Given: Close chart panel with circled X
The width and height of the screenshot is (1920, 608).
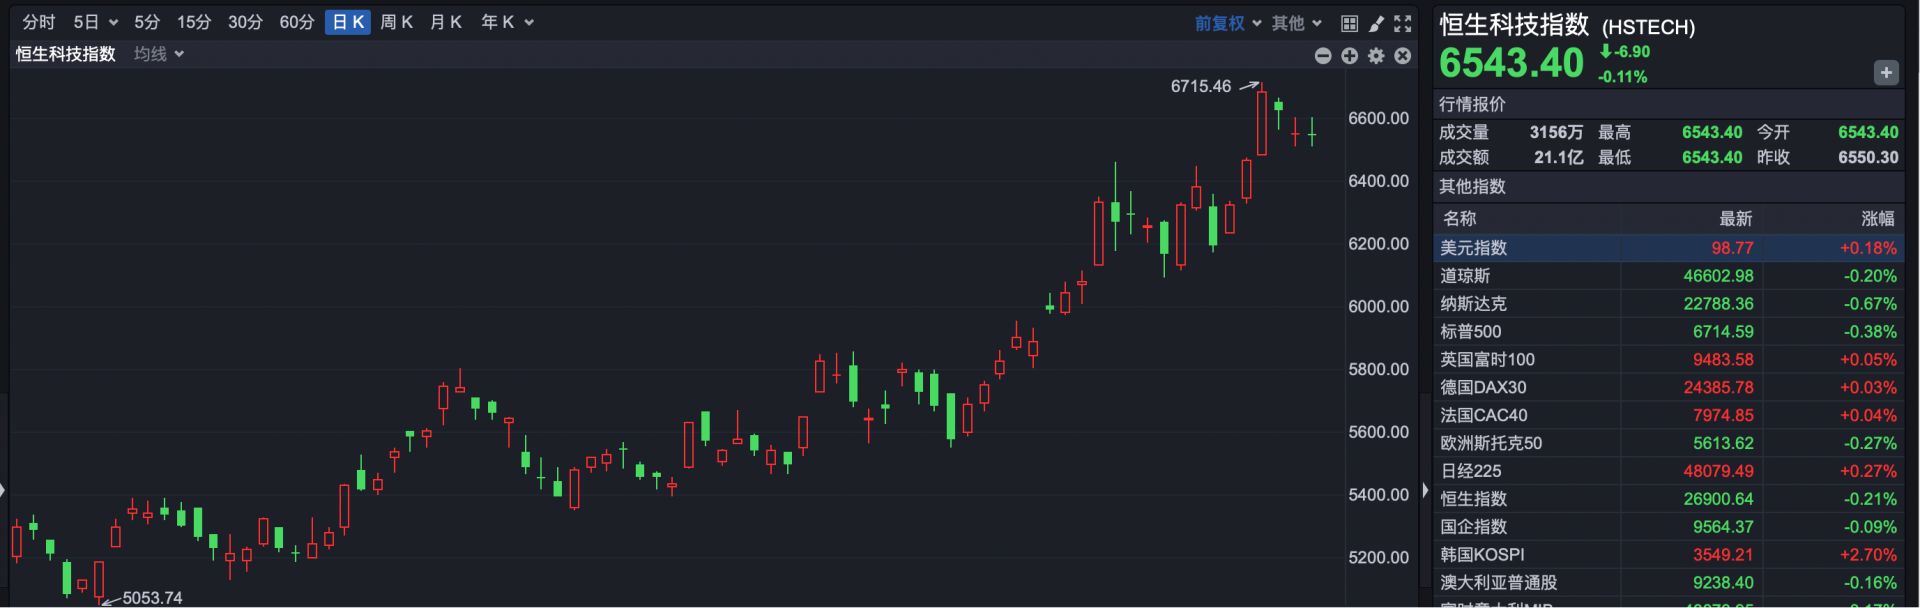Looking at the screenshot, I should [1403, 56].
